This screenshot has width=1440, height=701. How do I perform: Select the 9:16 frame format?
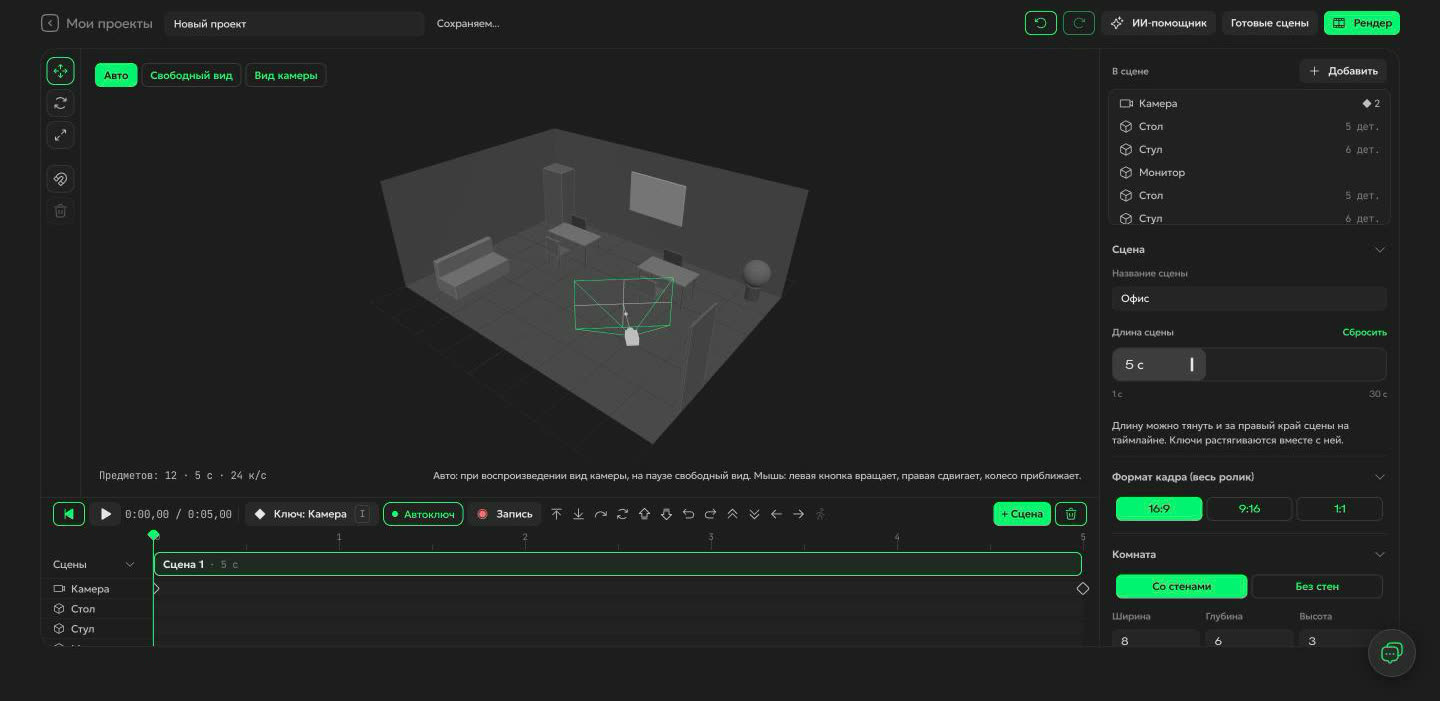pyautogui.click(x=1249, y=509)
